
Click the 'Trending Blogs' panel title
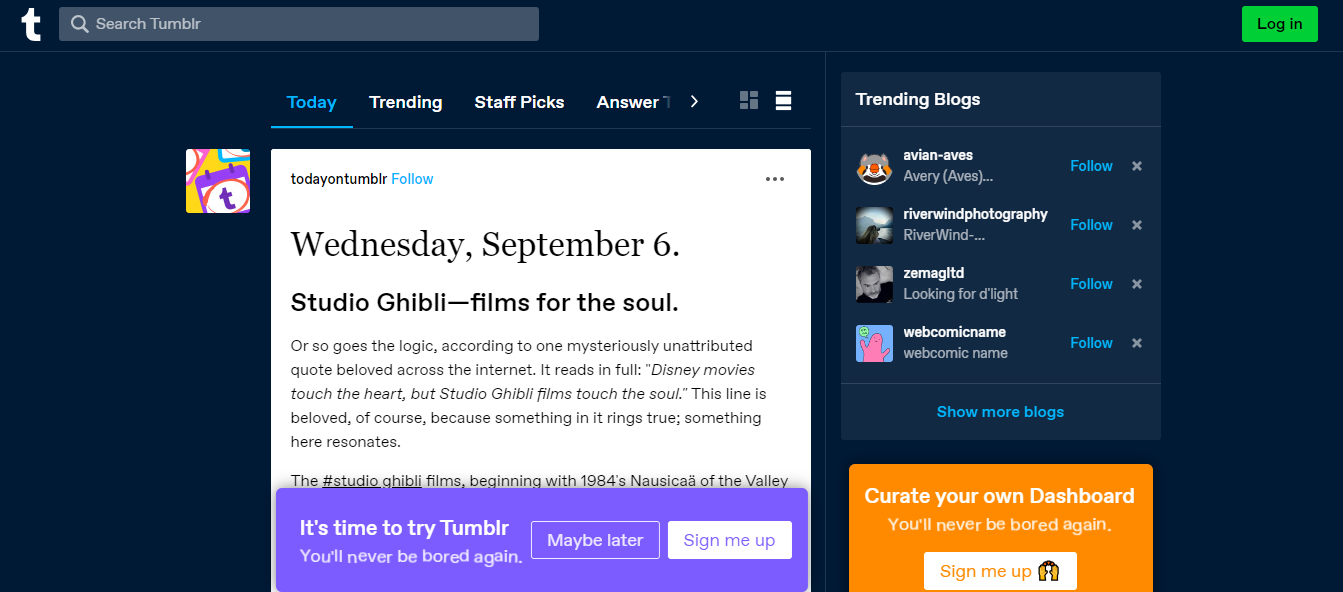pyautogui.click(x=918, y=99)
